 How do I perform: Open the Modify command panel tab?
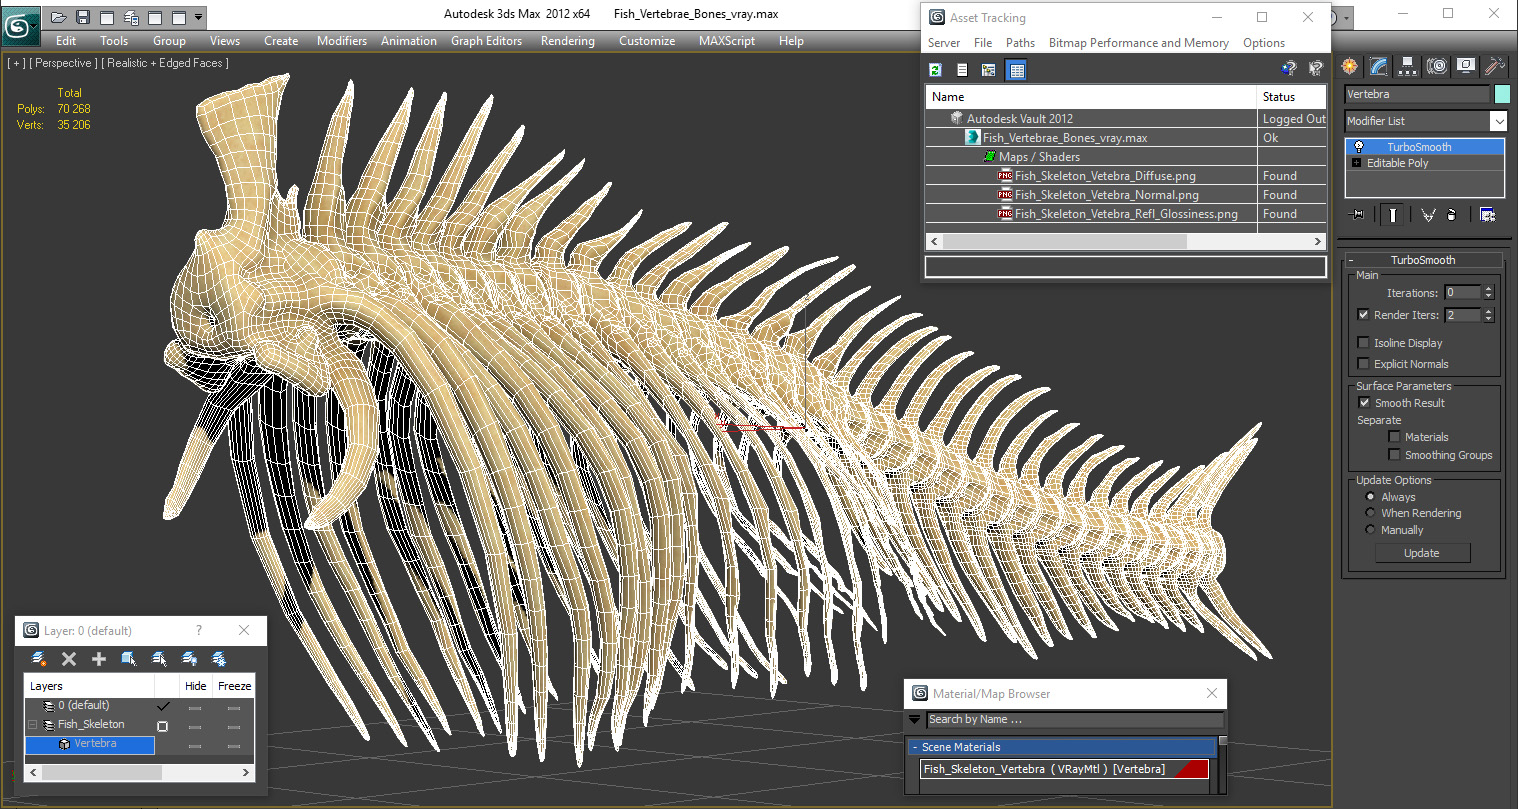(x=1379, y=66)
